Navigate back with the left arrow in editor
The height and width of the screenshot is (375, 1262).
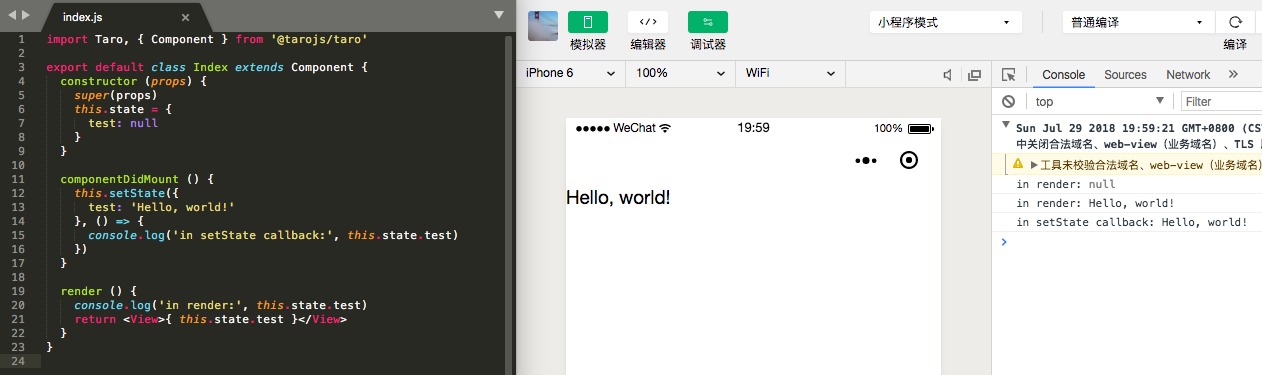[11, 15]
